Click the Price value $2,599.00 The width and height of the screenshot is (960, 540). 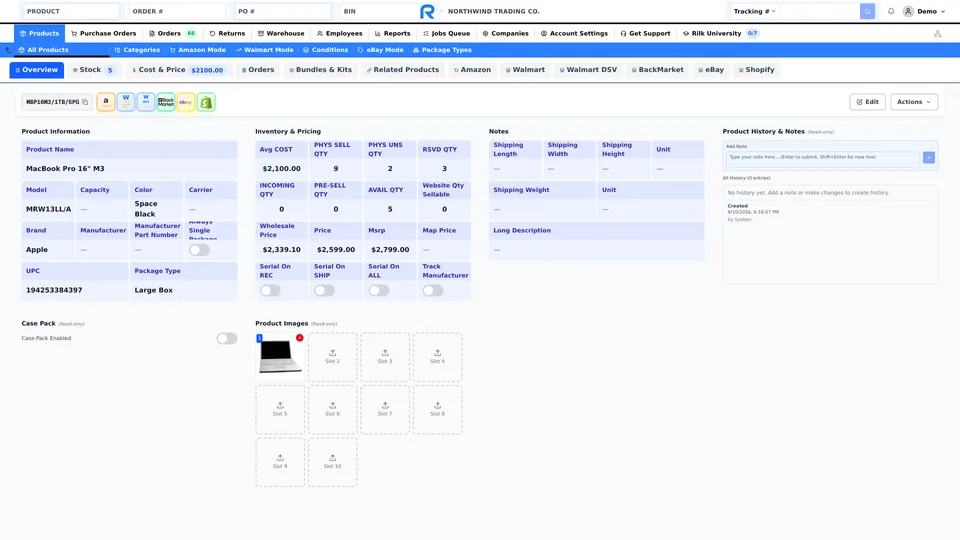336,250
